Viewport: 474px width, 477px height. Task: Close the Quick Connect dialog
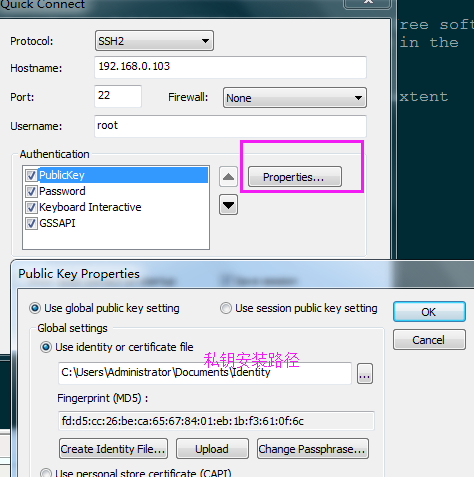[x=367, y=3]
